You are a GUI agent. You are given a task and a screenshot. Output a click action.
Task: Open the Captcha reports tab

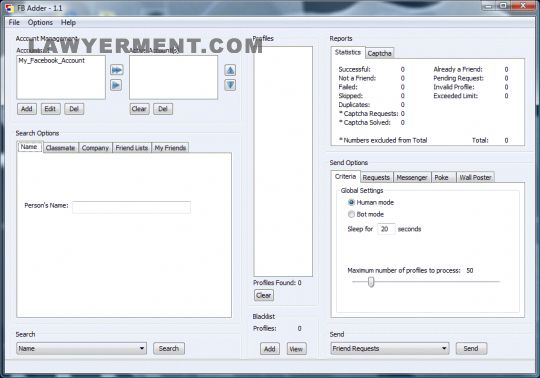[x=379, y=53]
